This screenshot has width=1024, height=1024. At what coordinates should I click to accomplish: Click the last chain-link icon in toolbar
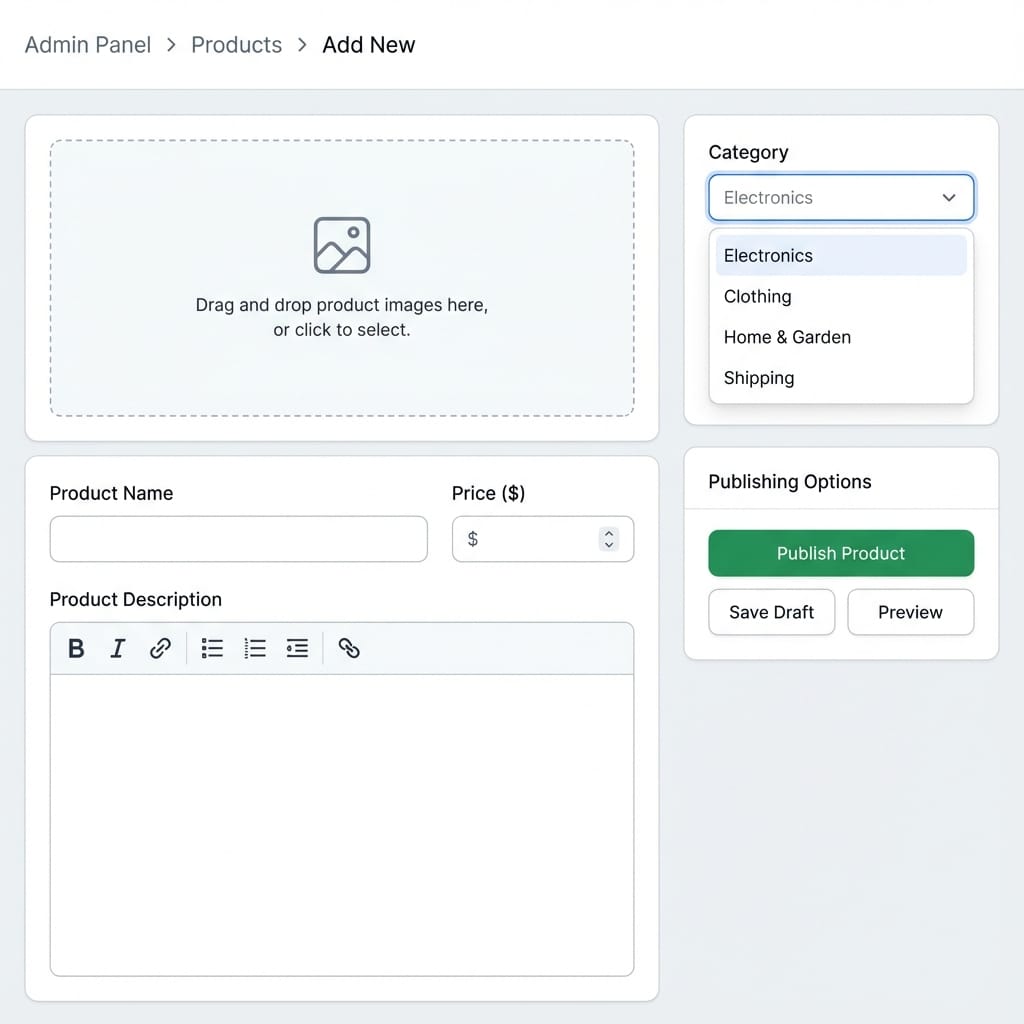click(348, 649)
